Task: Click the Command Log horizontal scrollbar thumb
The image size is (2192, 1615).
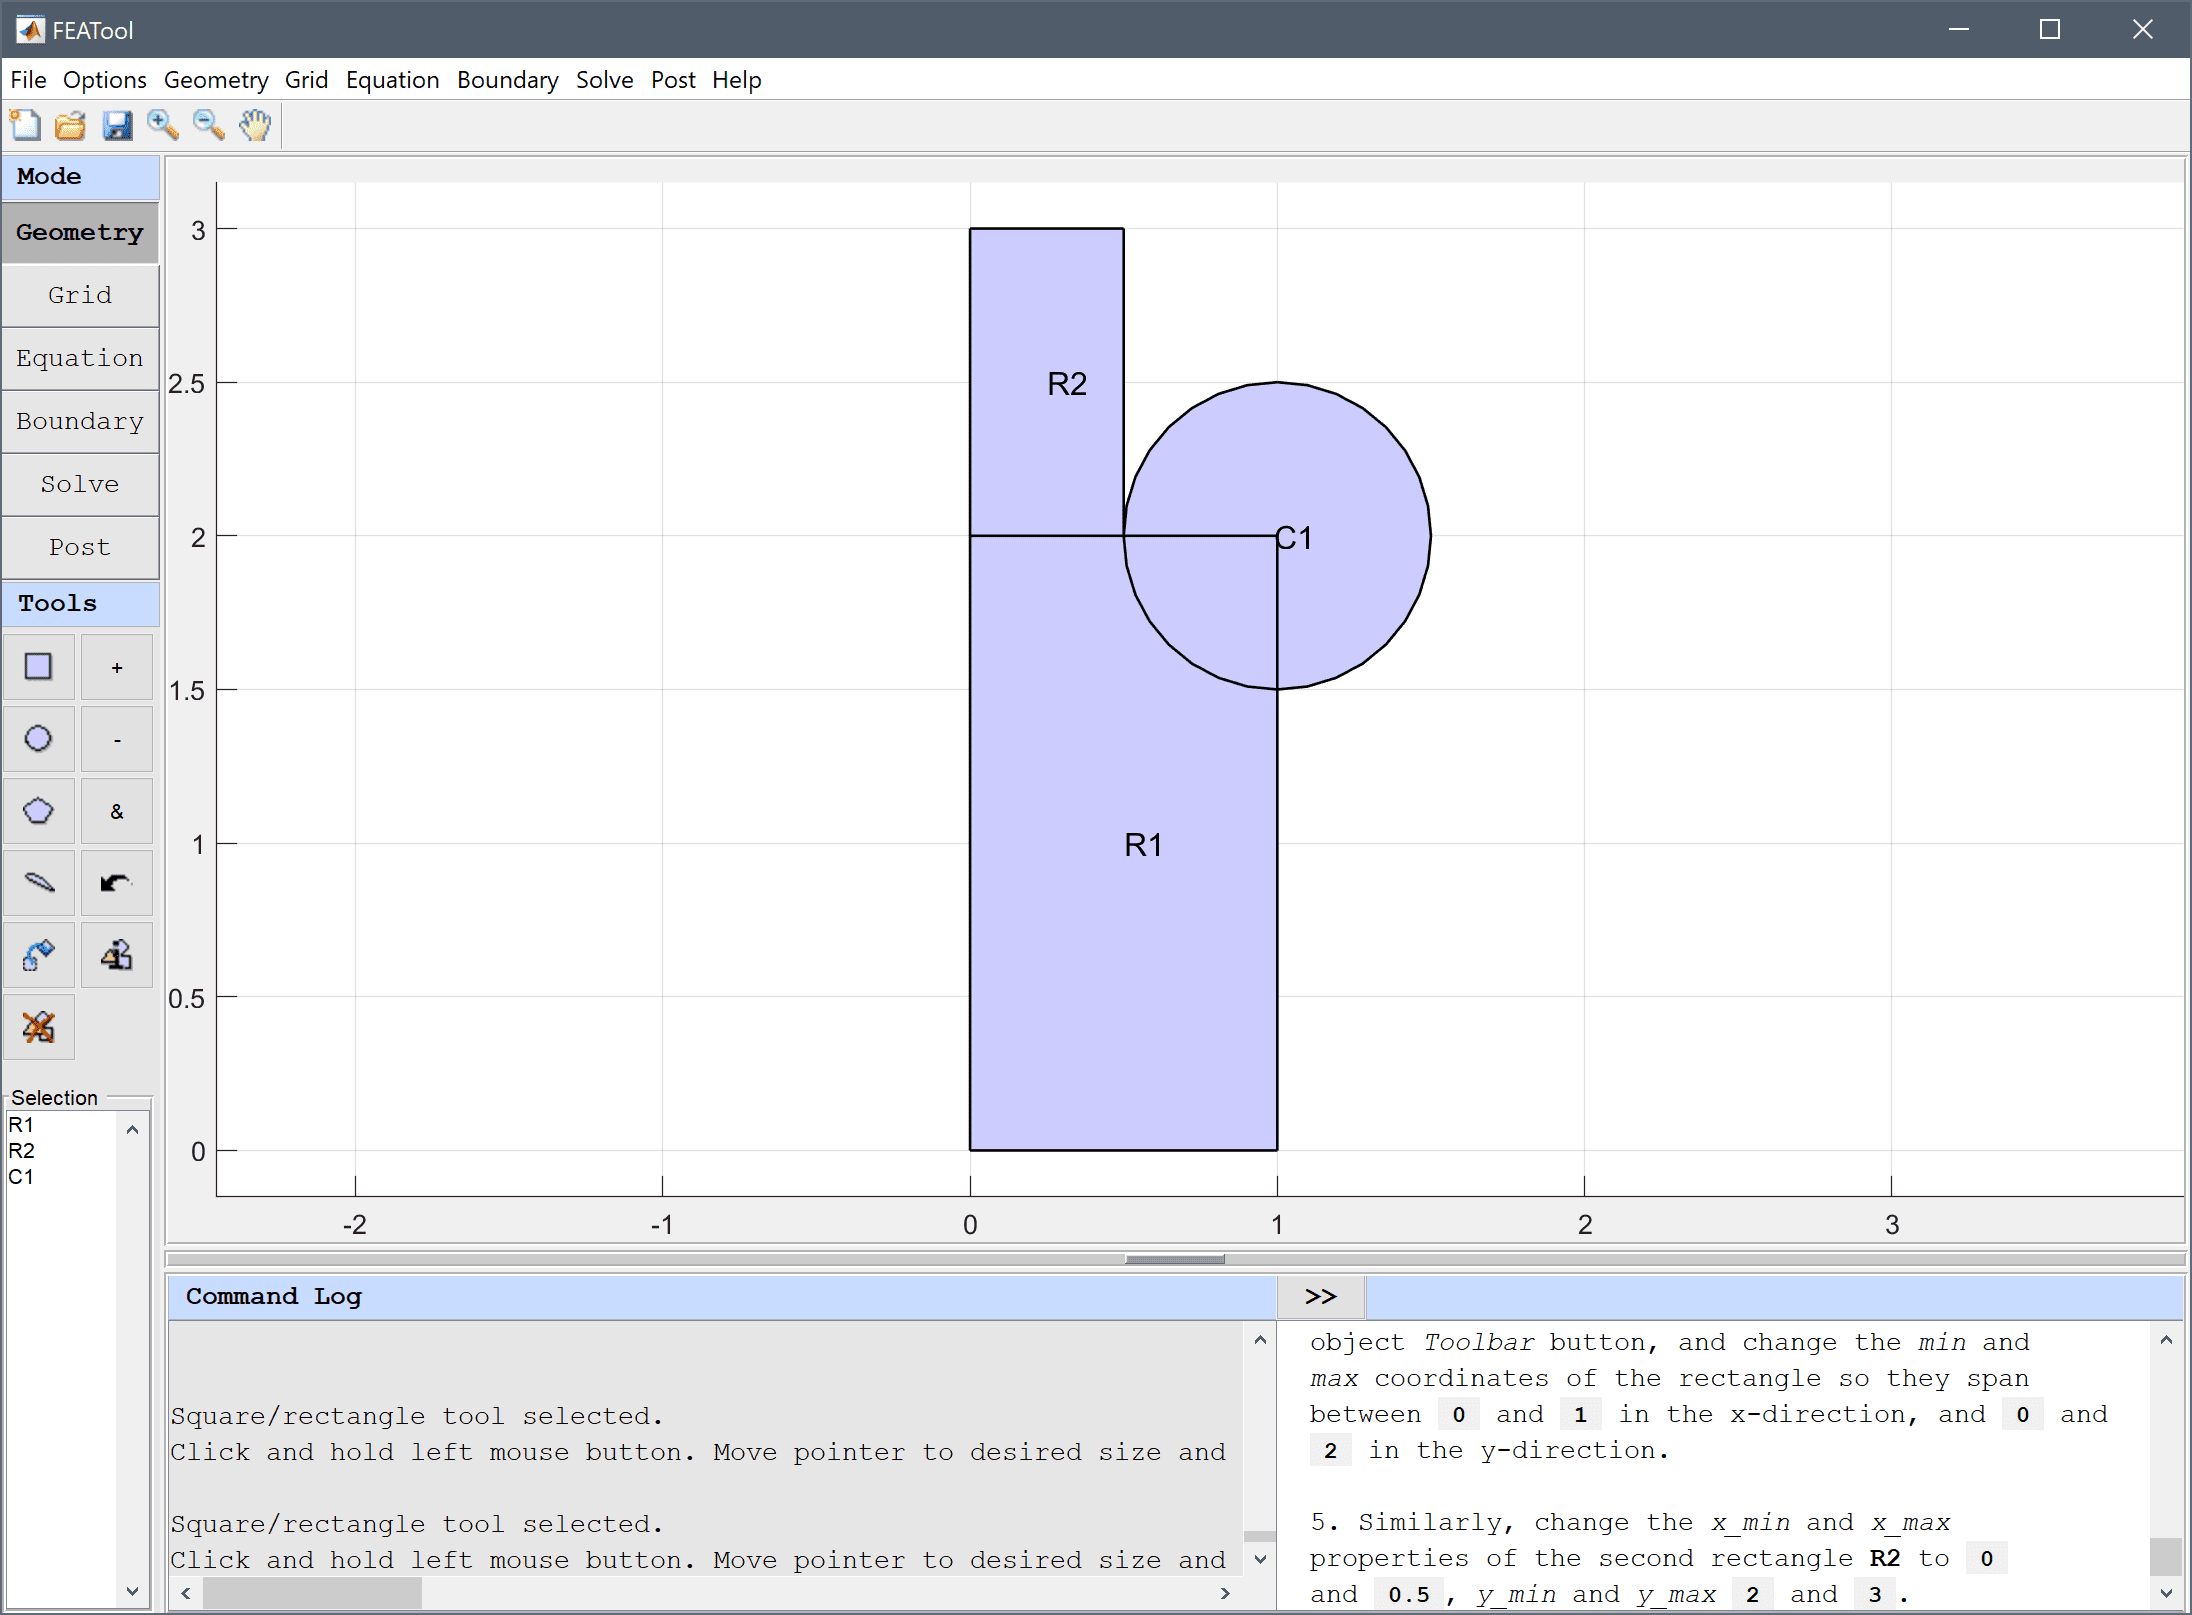Action: [x=312, y=1593]
